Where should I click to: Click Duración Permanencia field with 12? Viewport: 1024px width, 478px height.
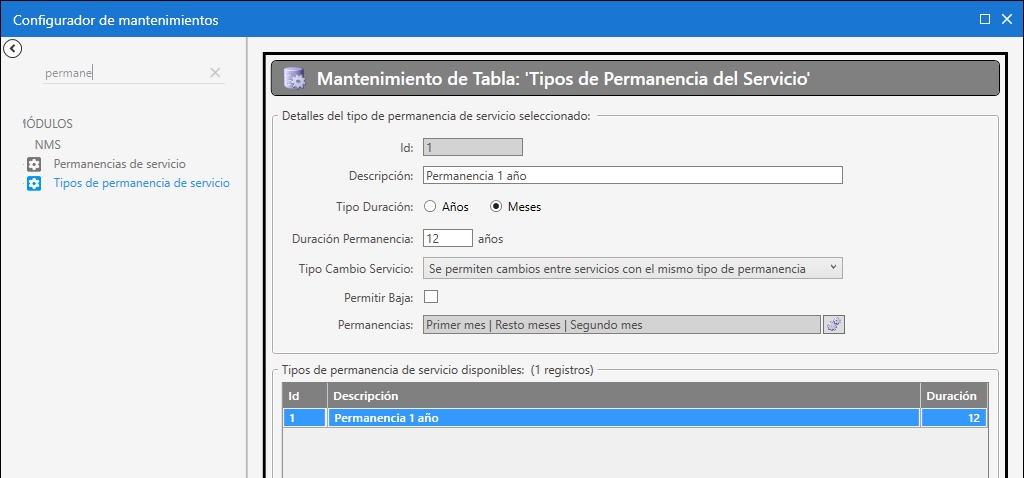(448, 238)
